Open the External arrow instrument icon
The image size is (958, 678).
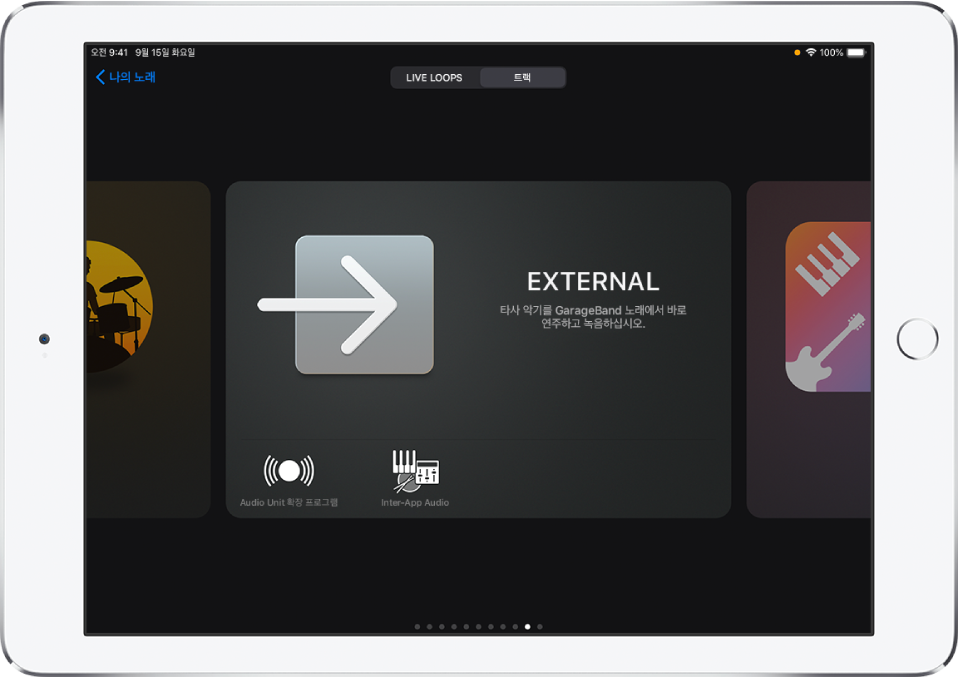(346, 304)
